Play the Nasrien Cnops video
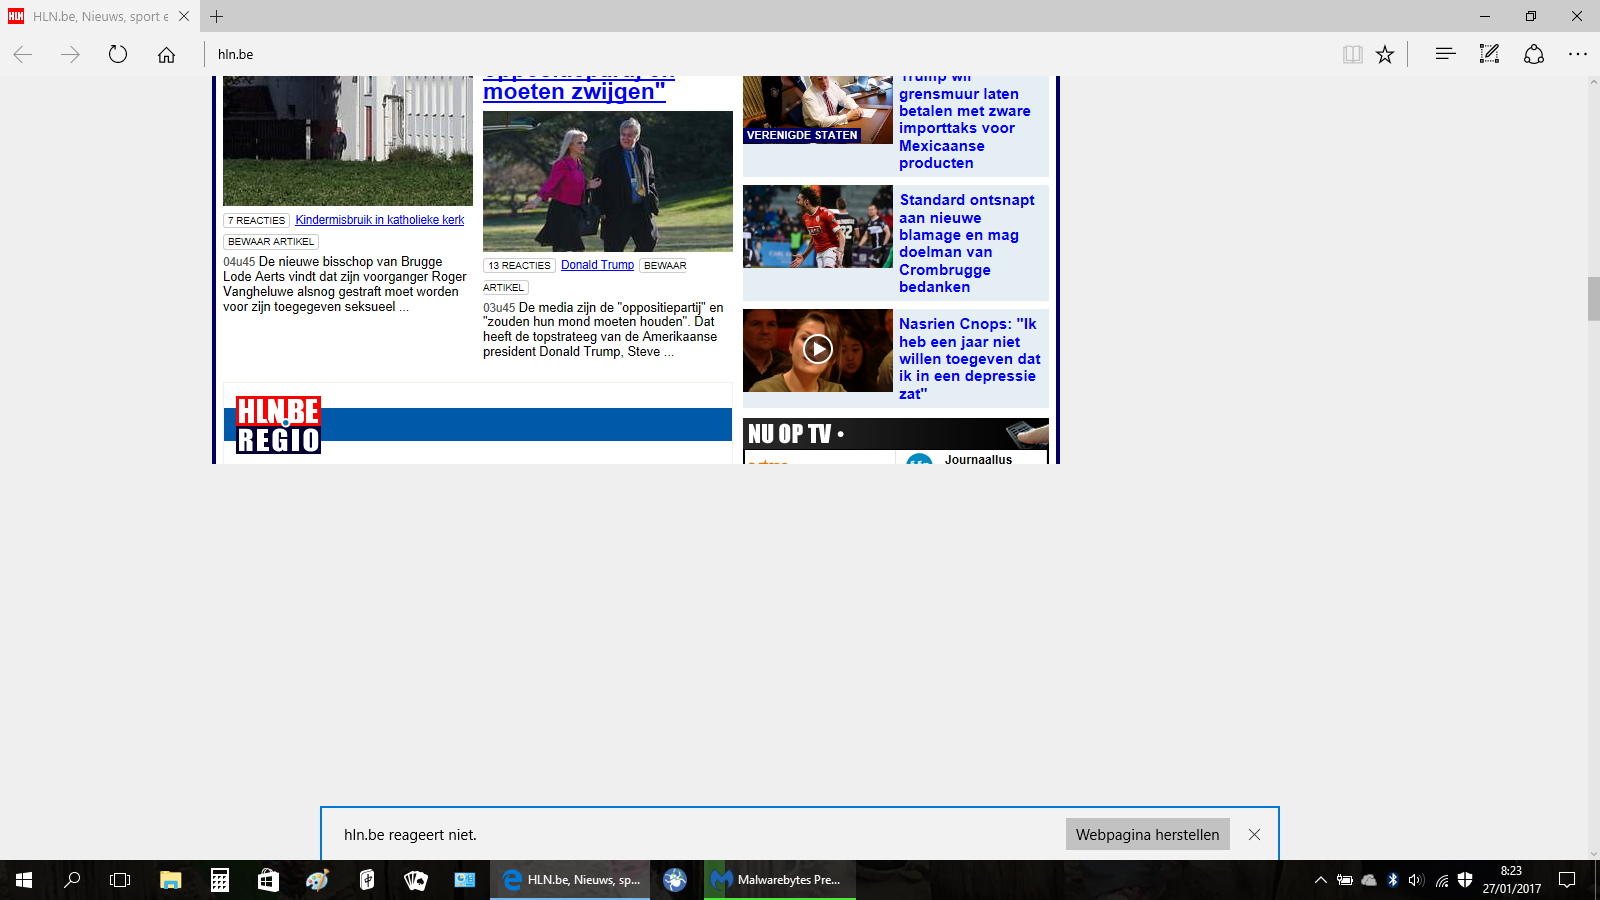Image resolution: width=1600 pixels, height=900 pixels. 818,349
